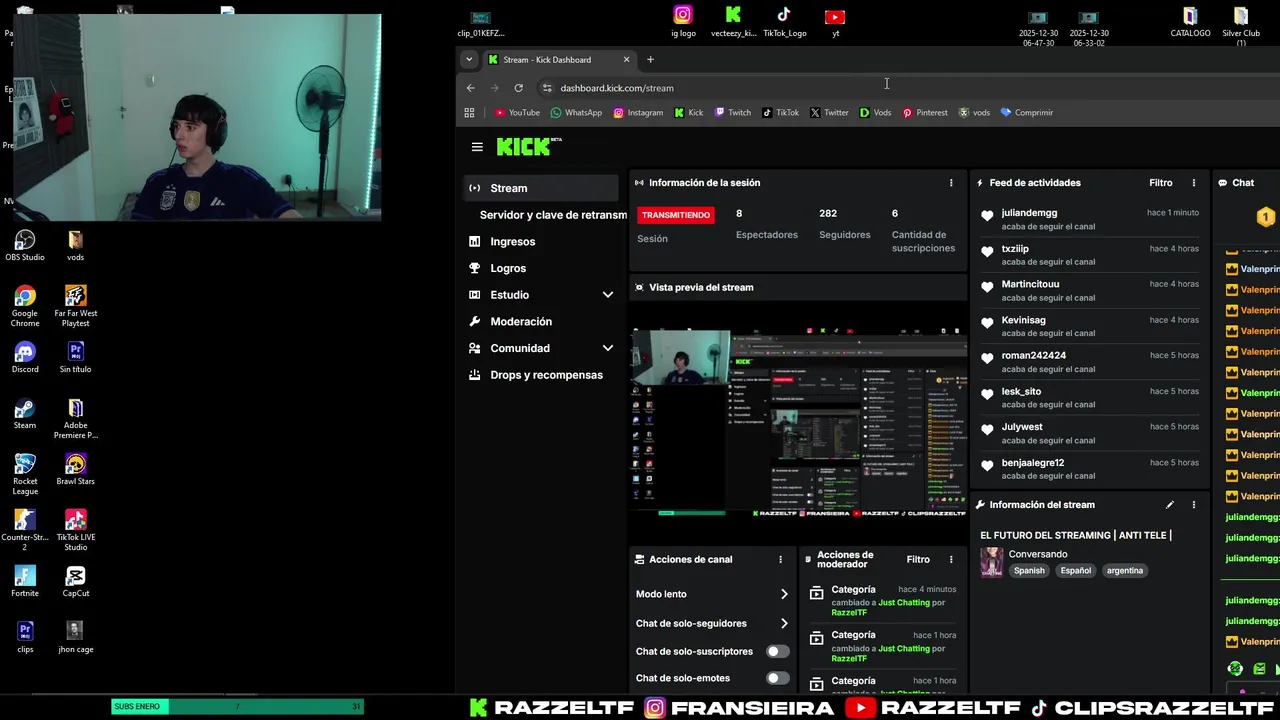Toggle Chat de solo-emotes switch
This screenshot has width=1280, height=720.
click(x=777, y=678)
